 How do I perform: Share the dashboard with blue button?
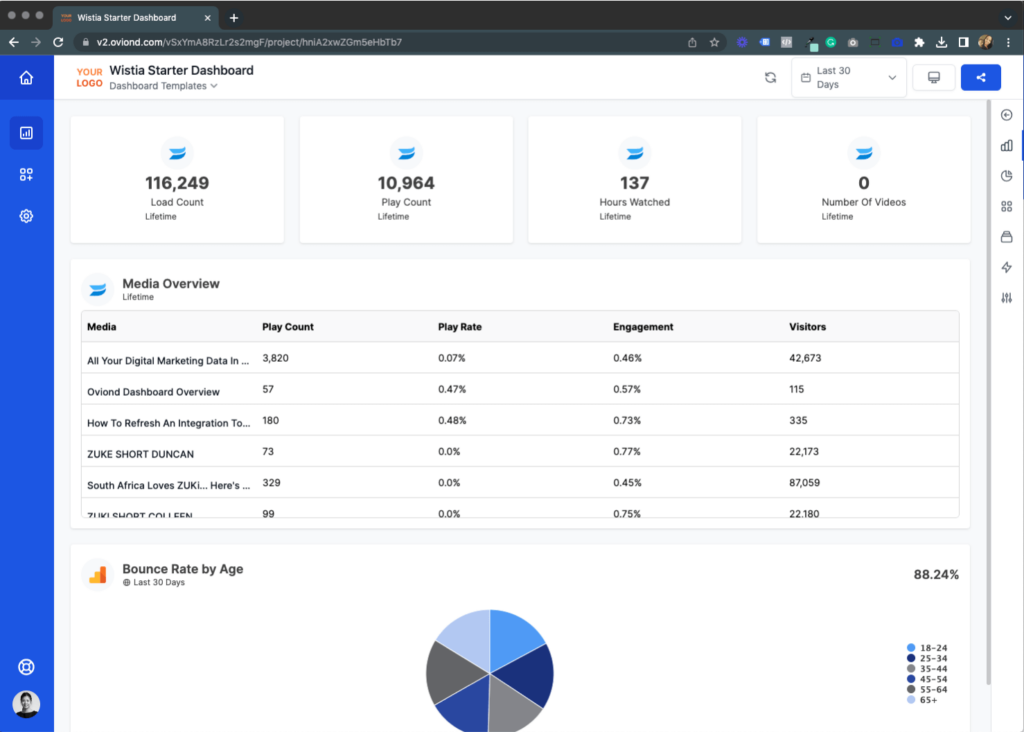(x=981, y=78)
